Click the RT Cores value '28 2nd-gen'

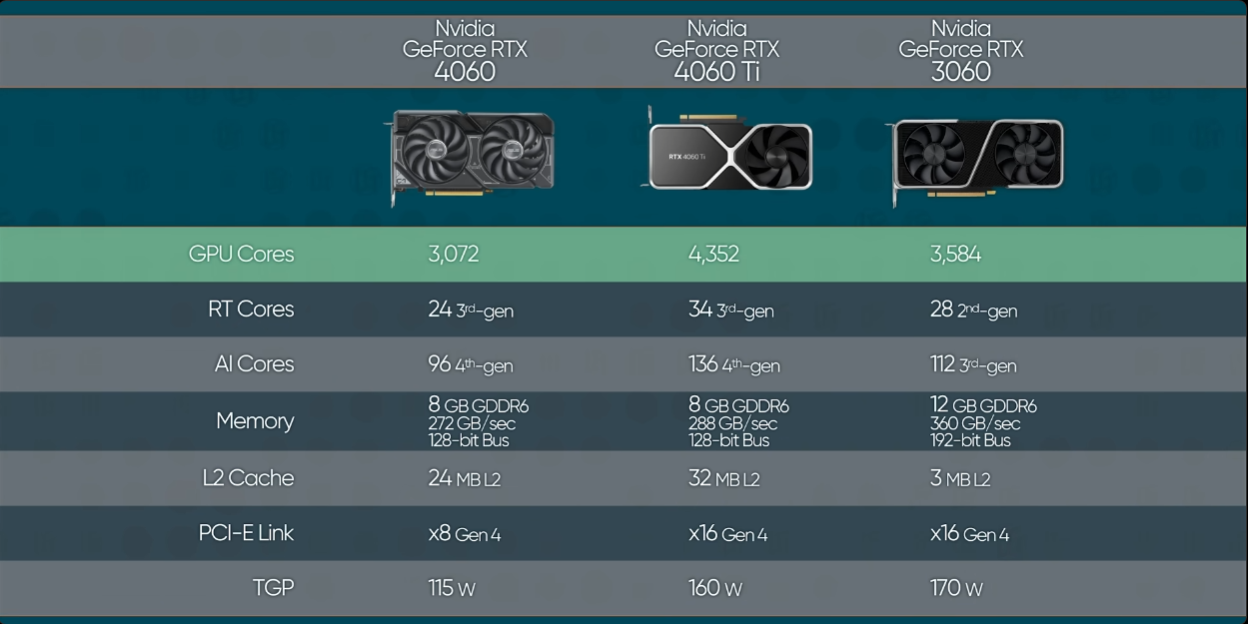point(974,310)
